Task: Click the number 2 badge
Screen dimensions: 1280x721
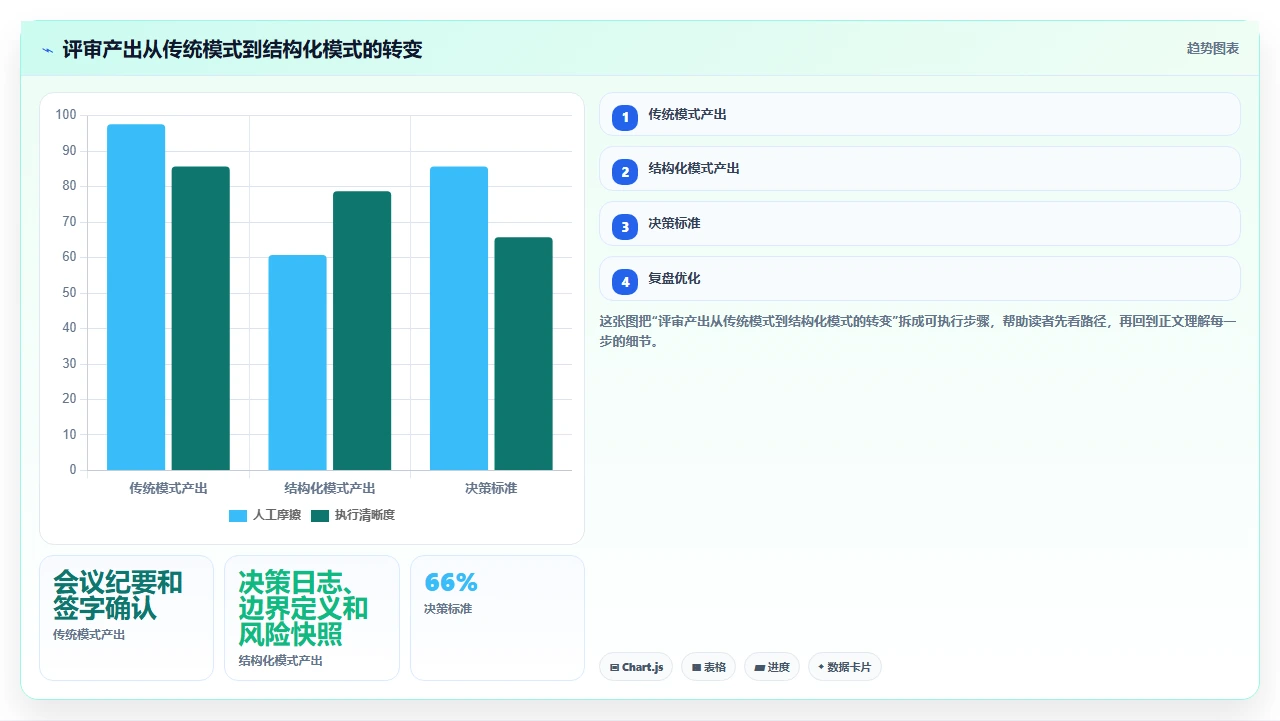Action: point(625,172)
